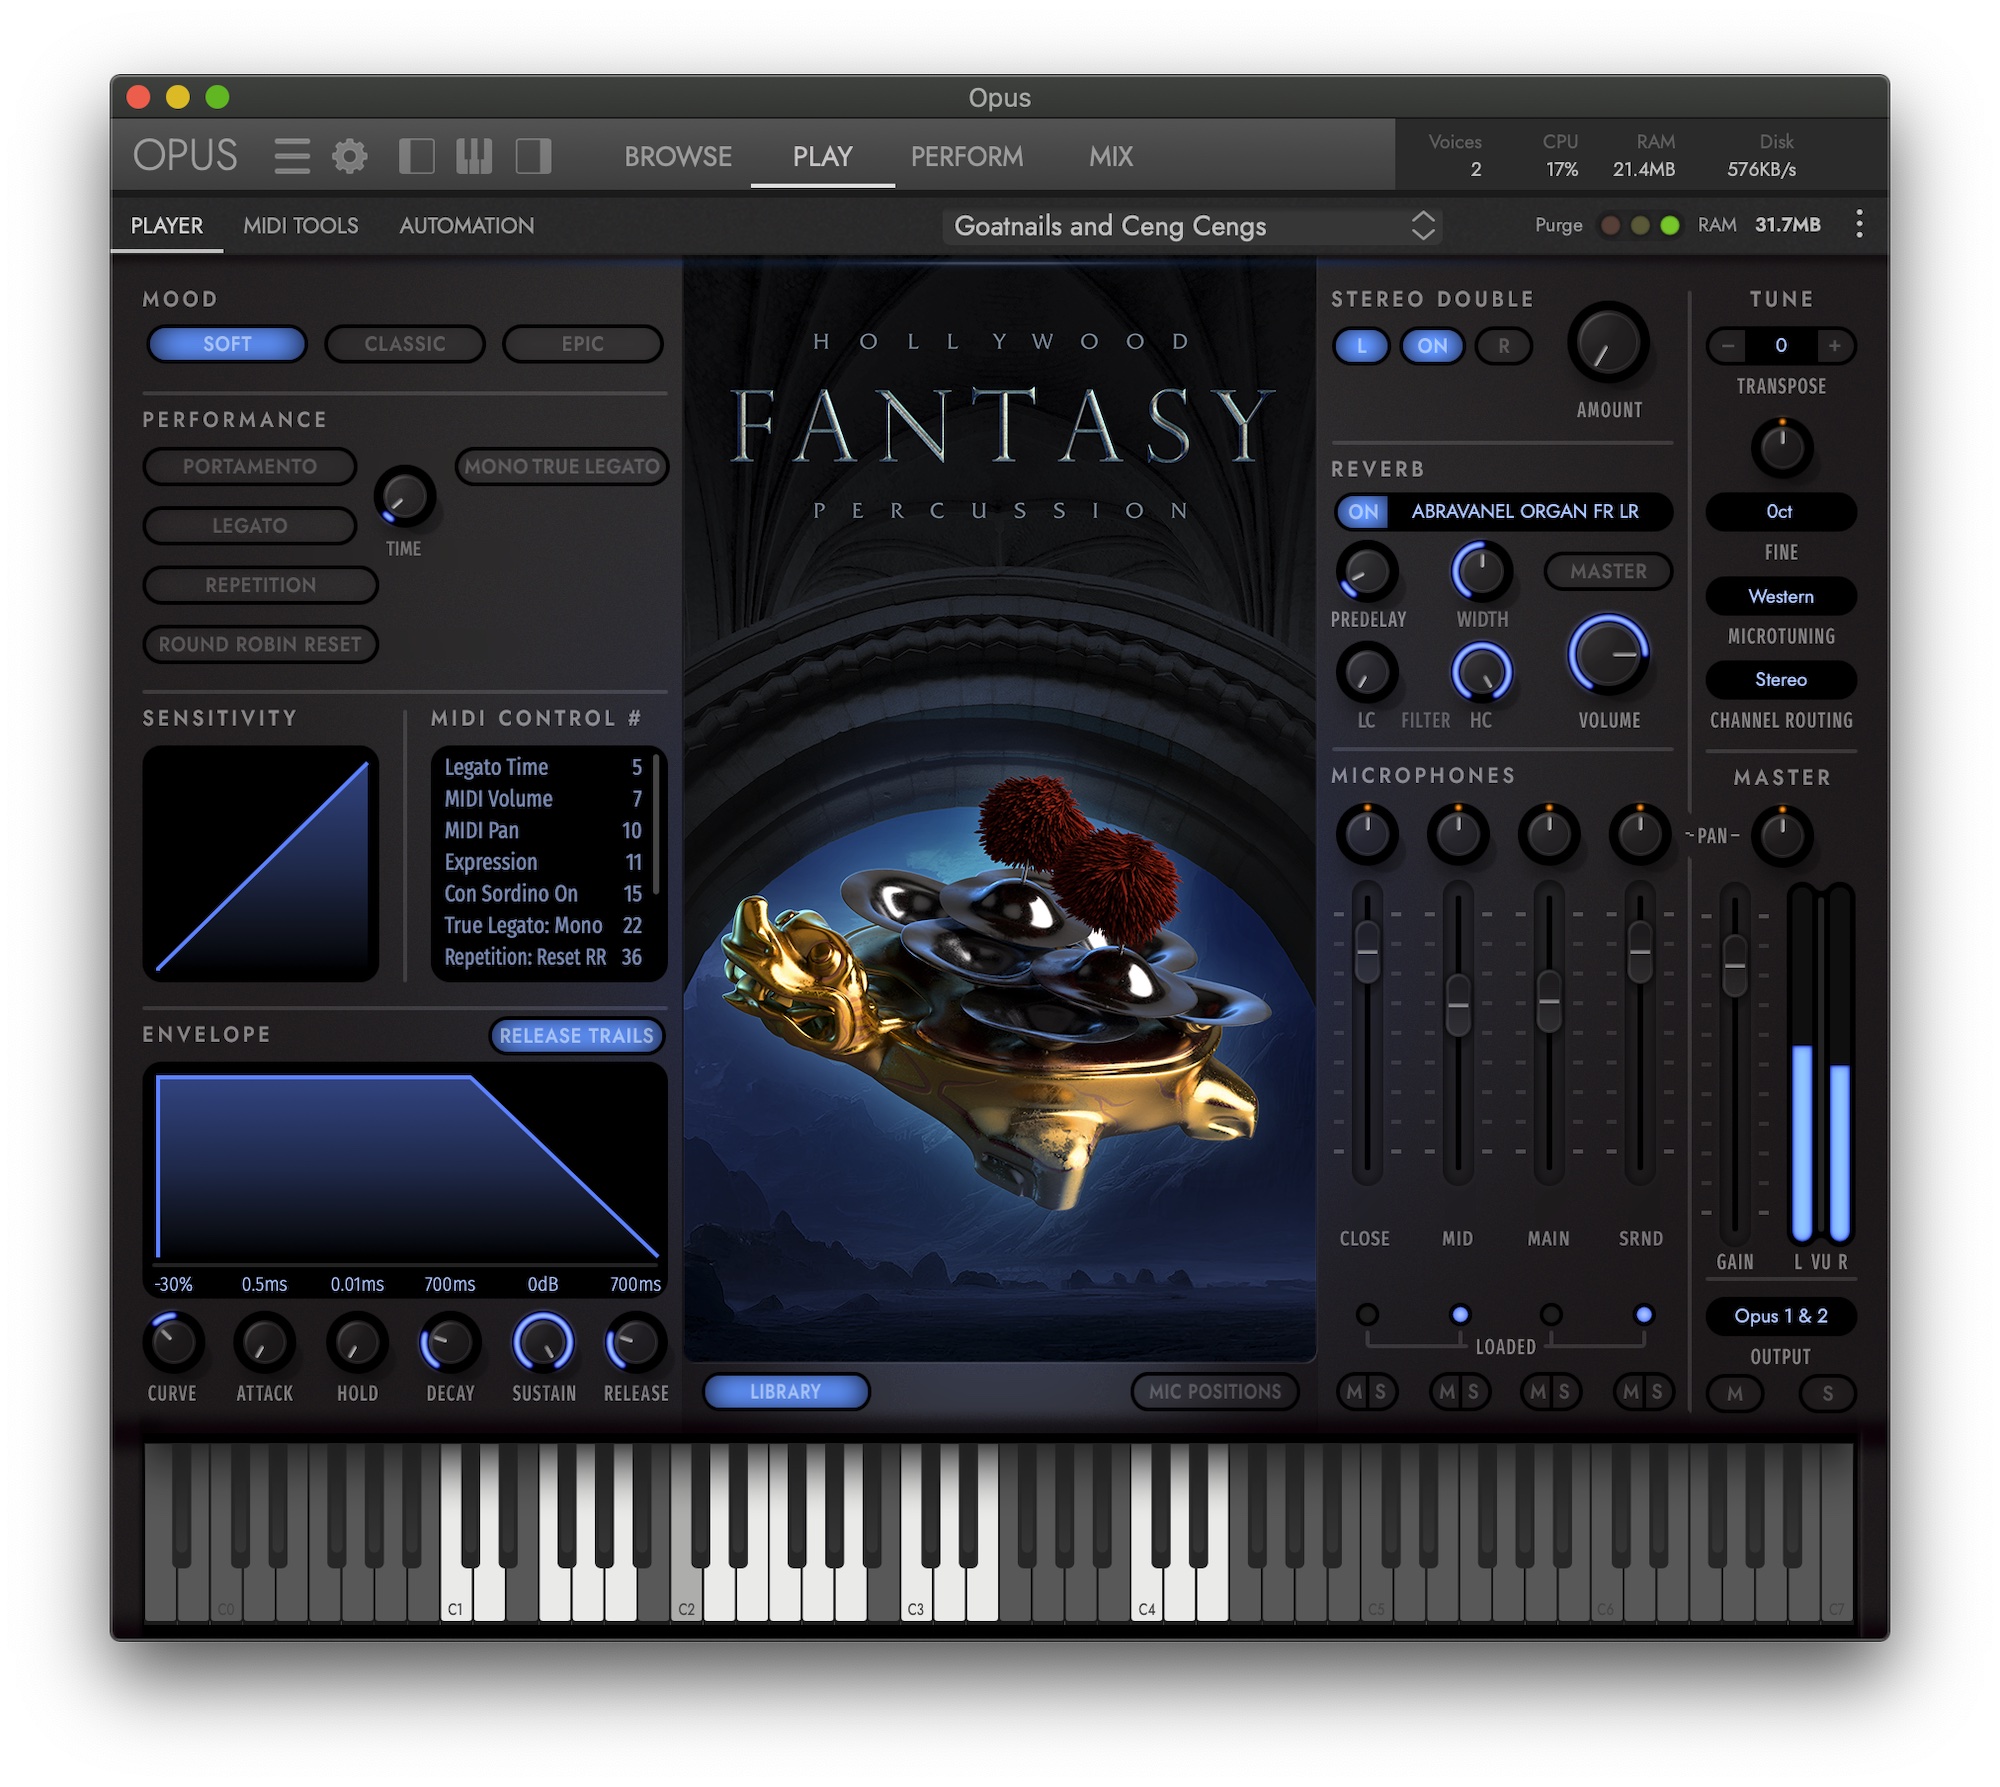Toggle the virtual keyboard icon in the toolbar

pos(475,156)
